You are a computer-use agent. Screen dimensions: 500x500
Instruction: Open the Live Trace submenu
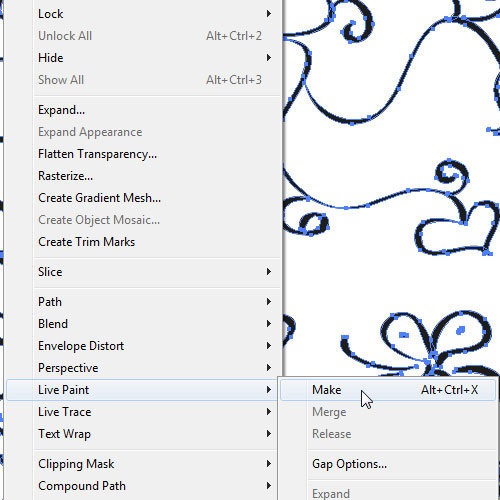[x=157, y=412]
